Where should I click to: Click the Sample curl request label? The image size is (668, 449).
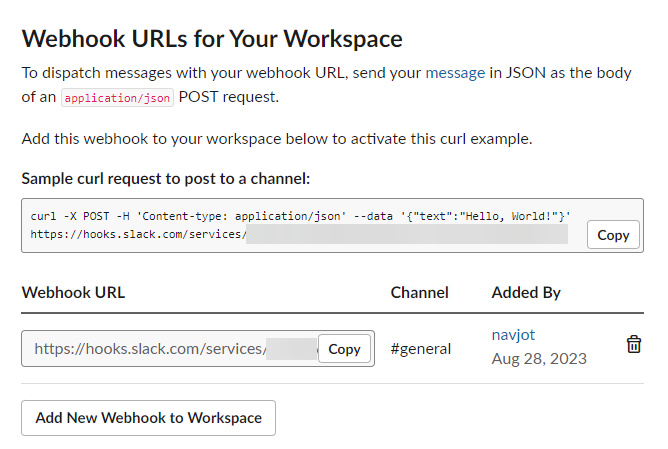[166, 179]
